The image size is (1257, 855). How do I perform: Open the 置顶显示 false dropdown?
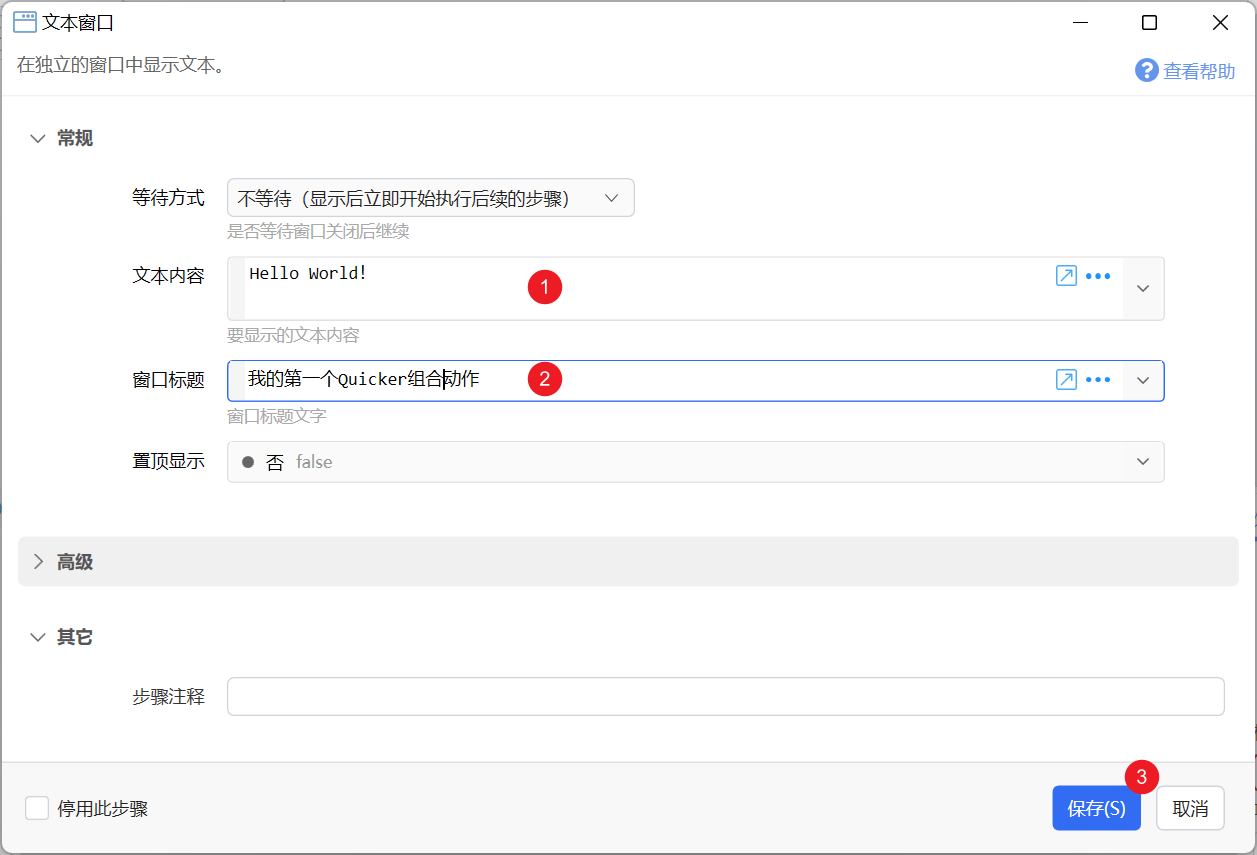[x=696, y=462]
